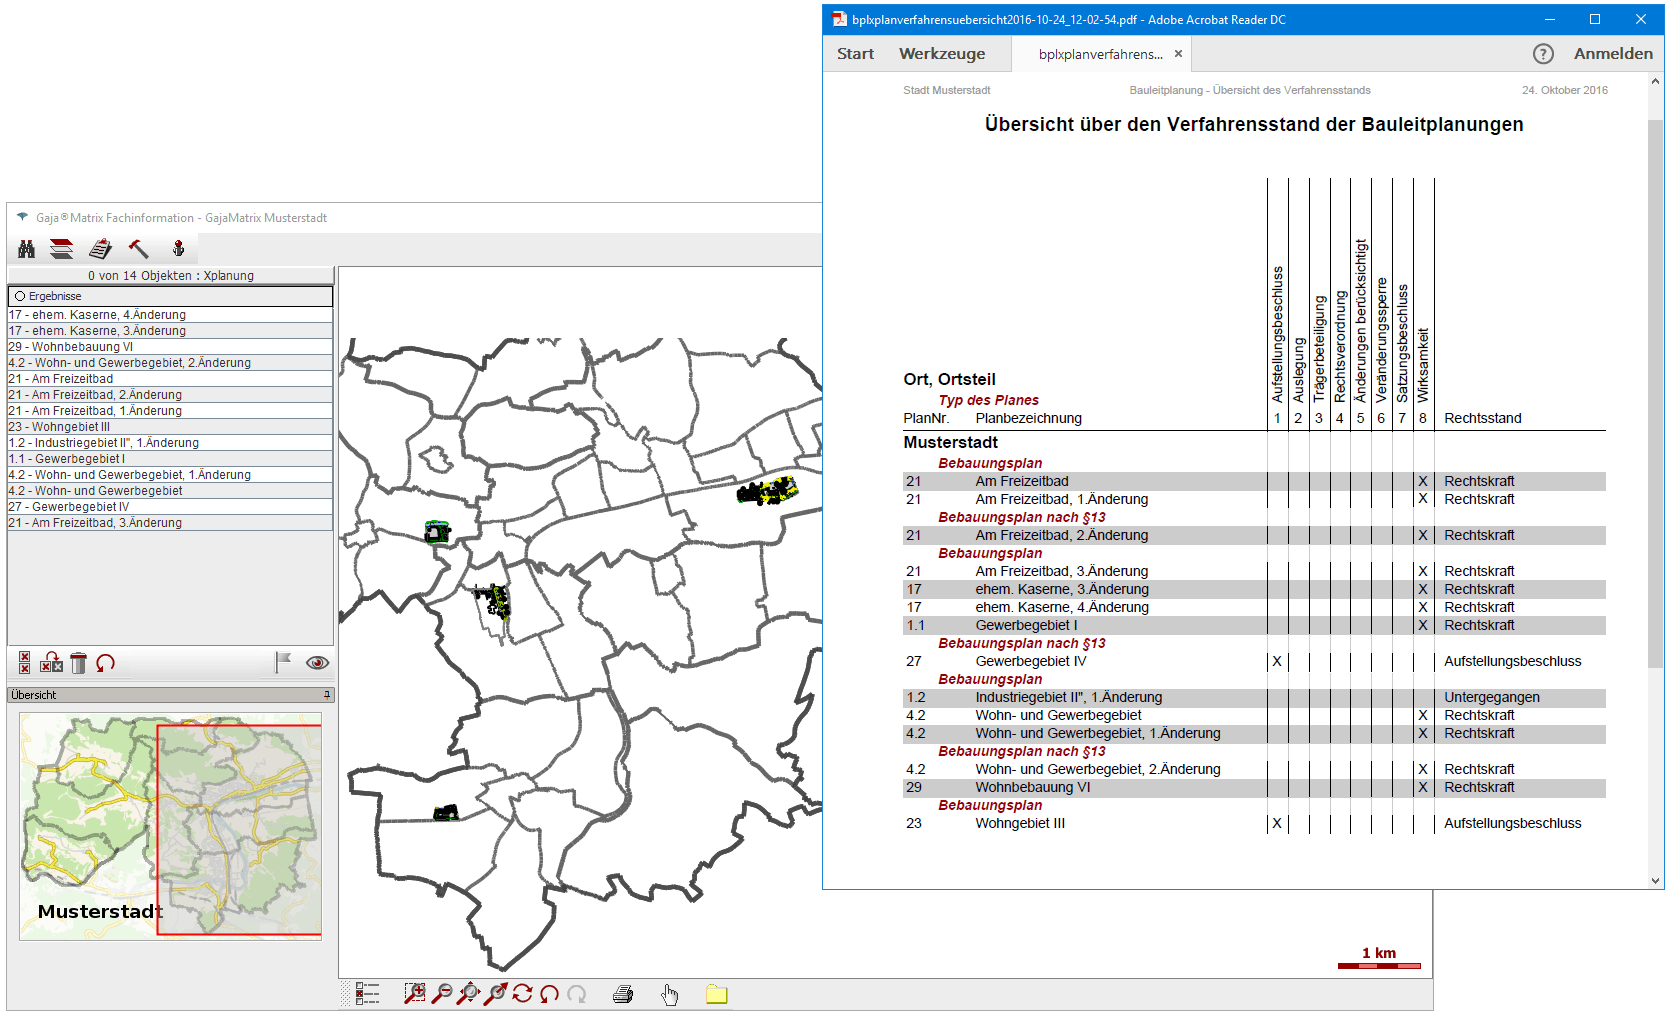Open the Start tab in Acrobat
This screenshot has width=1667, height=1016.
tap(855, 54)
